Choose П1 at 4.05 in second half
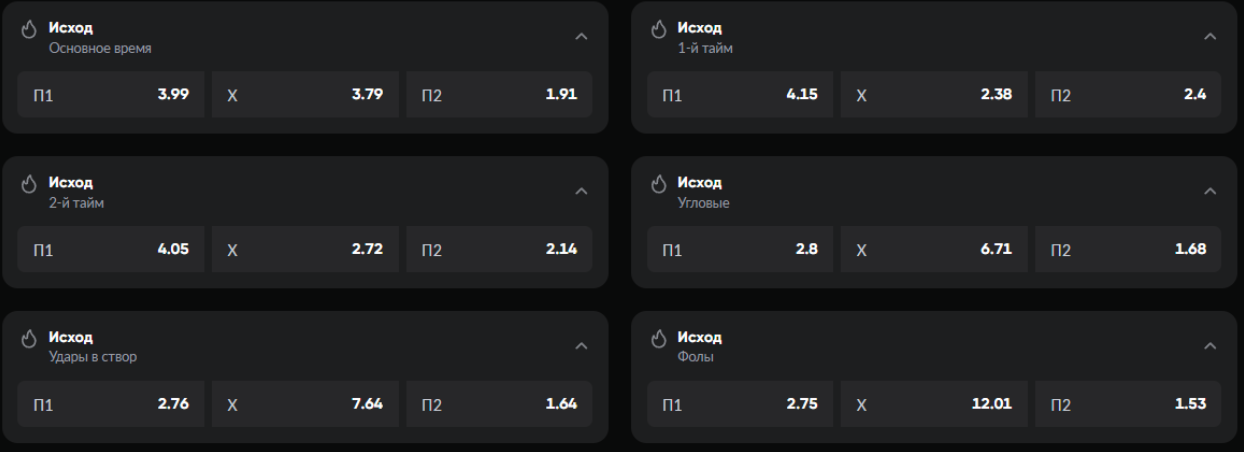Image resolution: width=1244 pixels, height=452 pixels. 110,249
